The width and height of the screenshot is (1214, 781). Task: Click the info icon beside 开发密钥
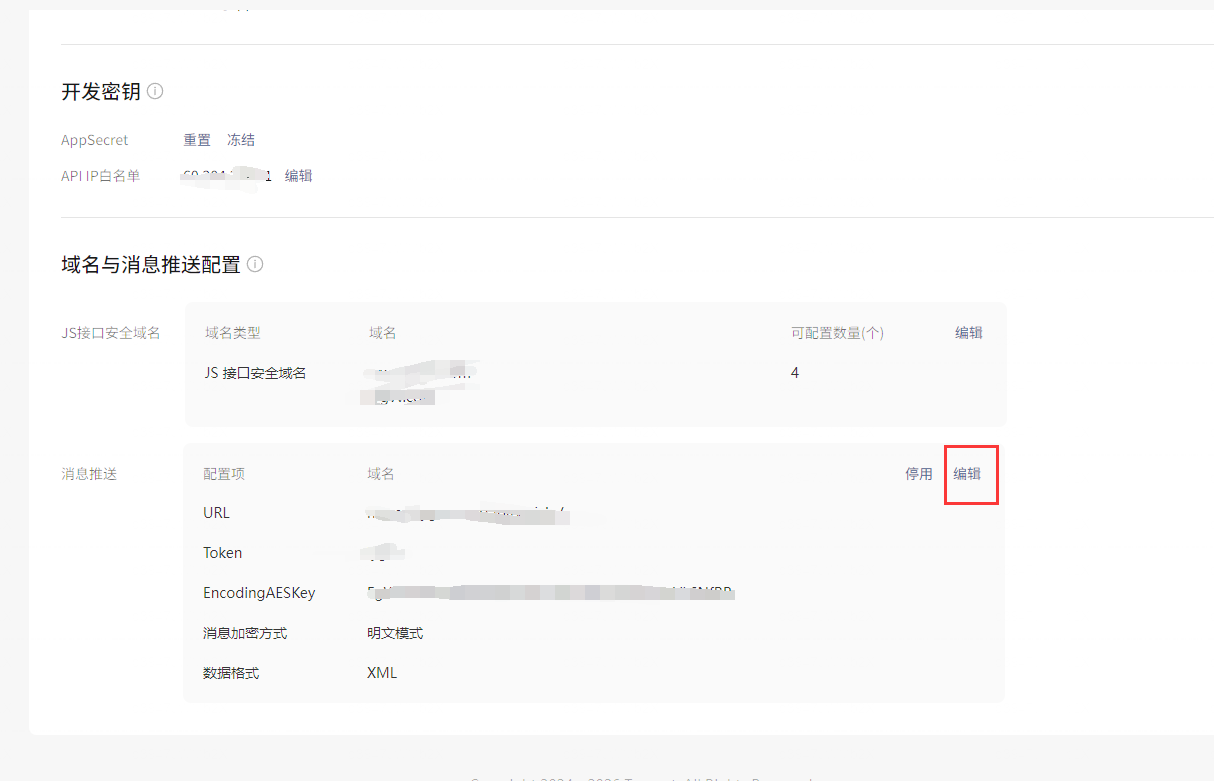155,91
